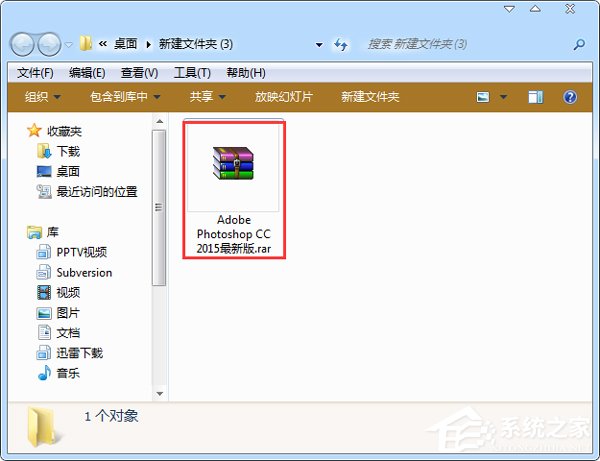Open help via the question mark icon
Screen dimensions: 600x461
point(570,97)
